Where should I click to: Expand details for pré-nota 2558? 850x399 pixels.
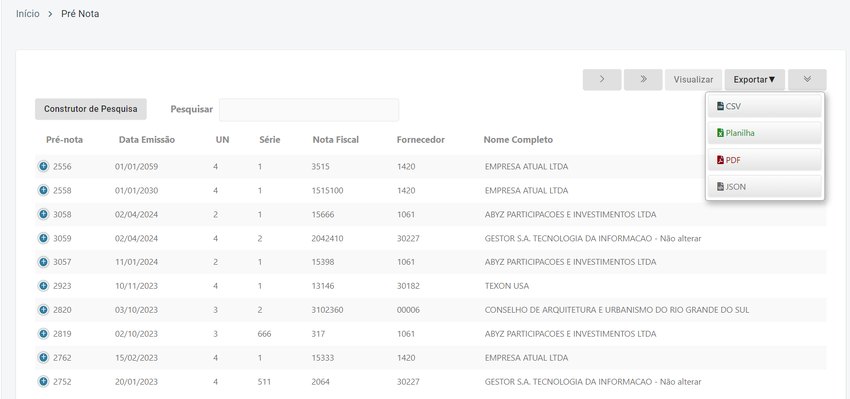(43, 190)
